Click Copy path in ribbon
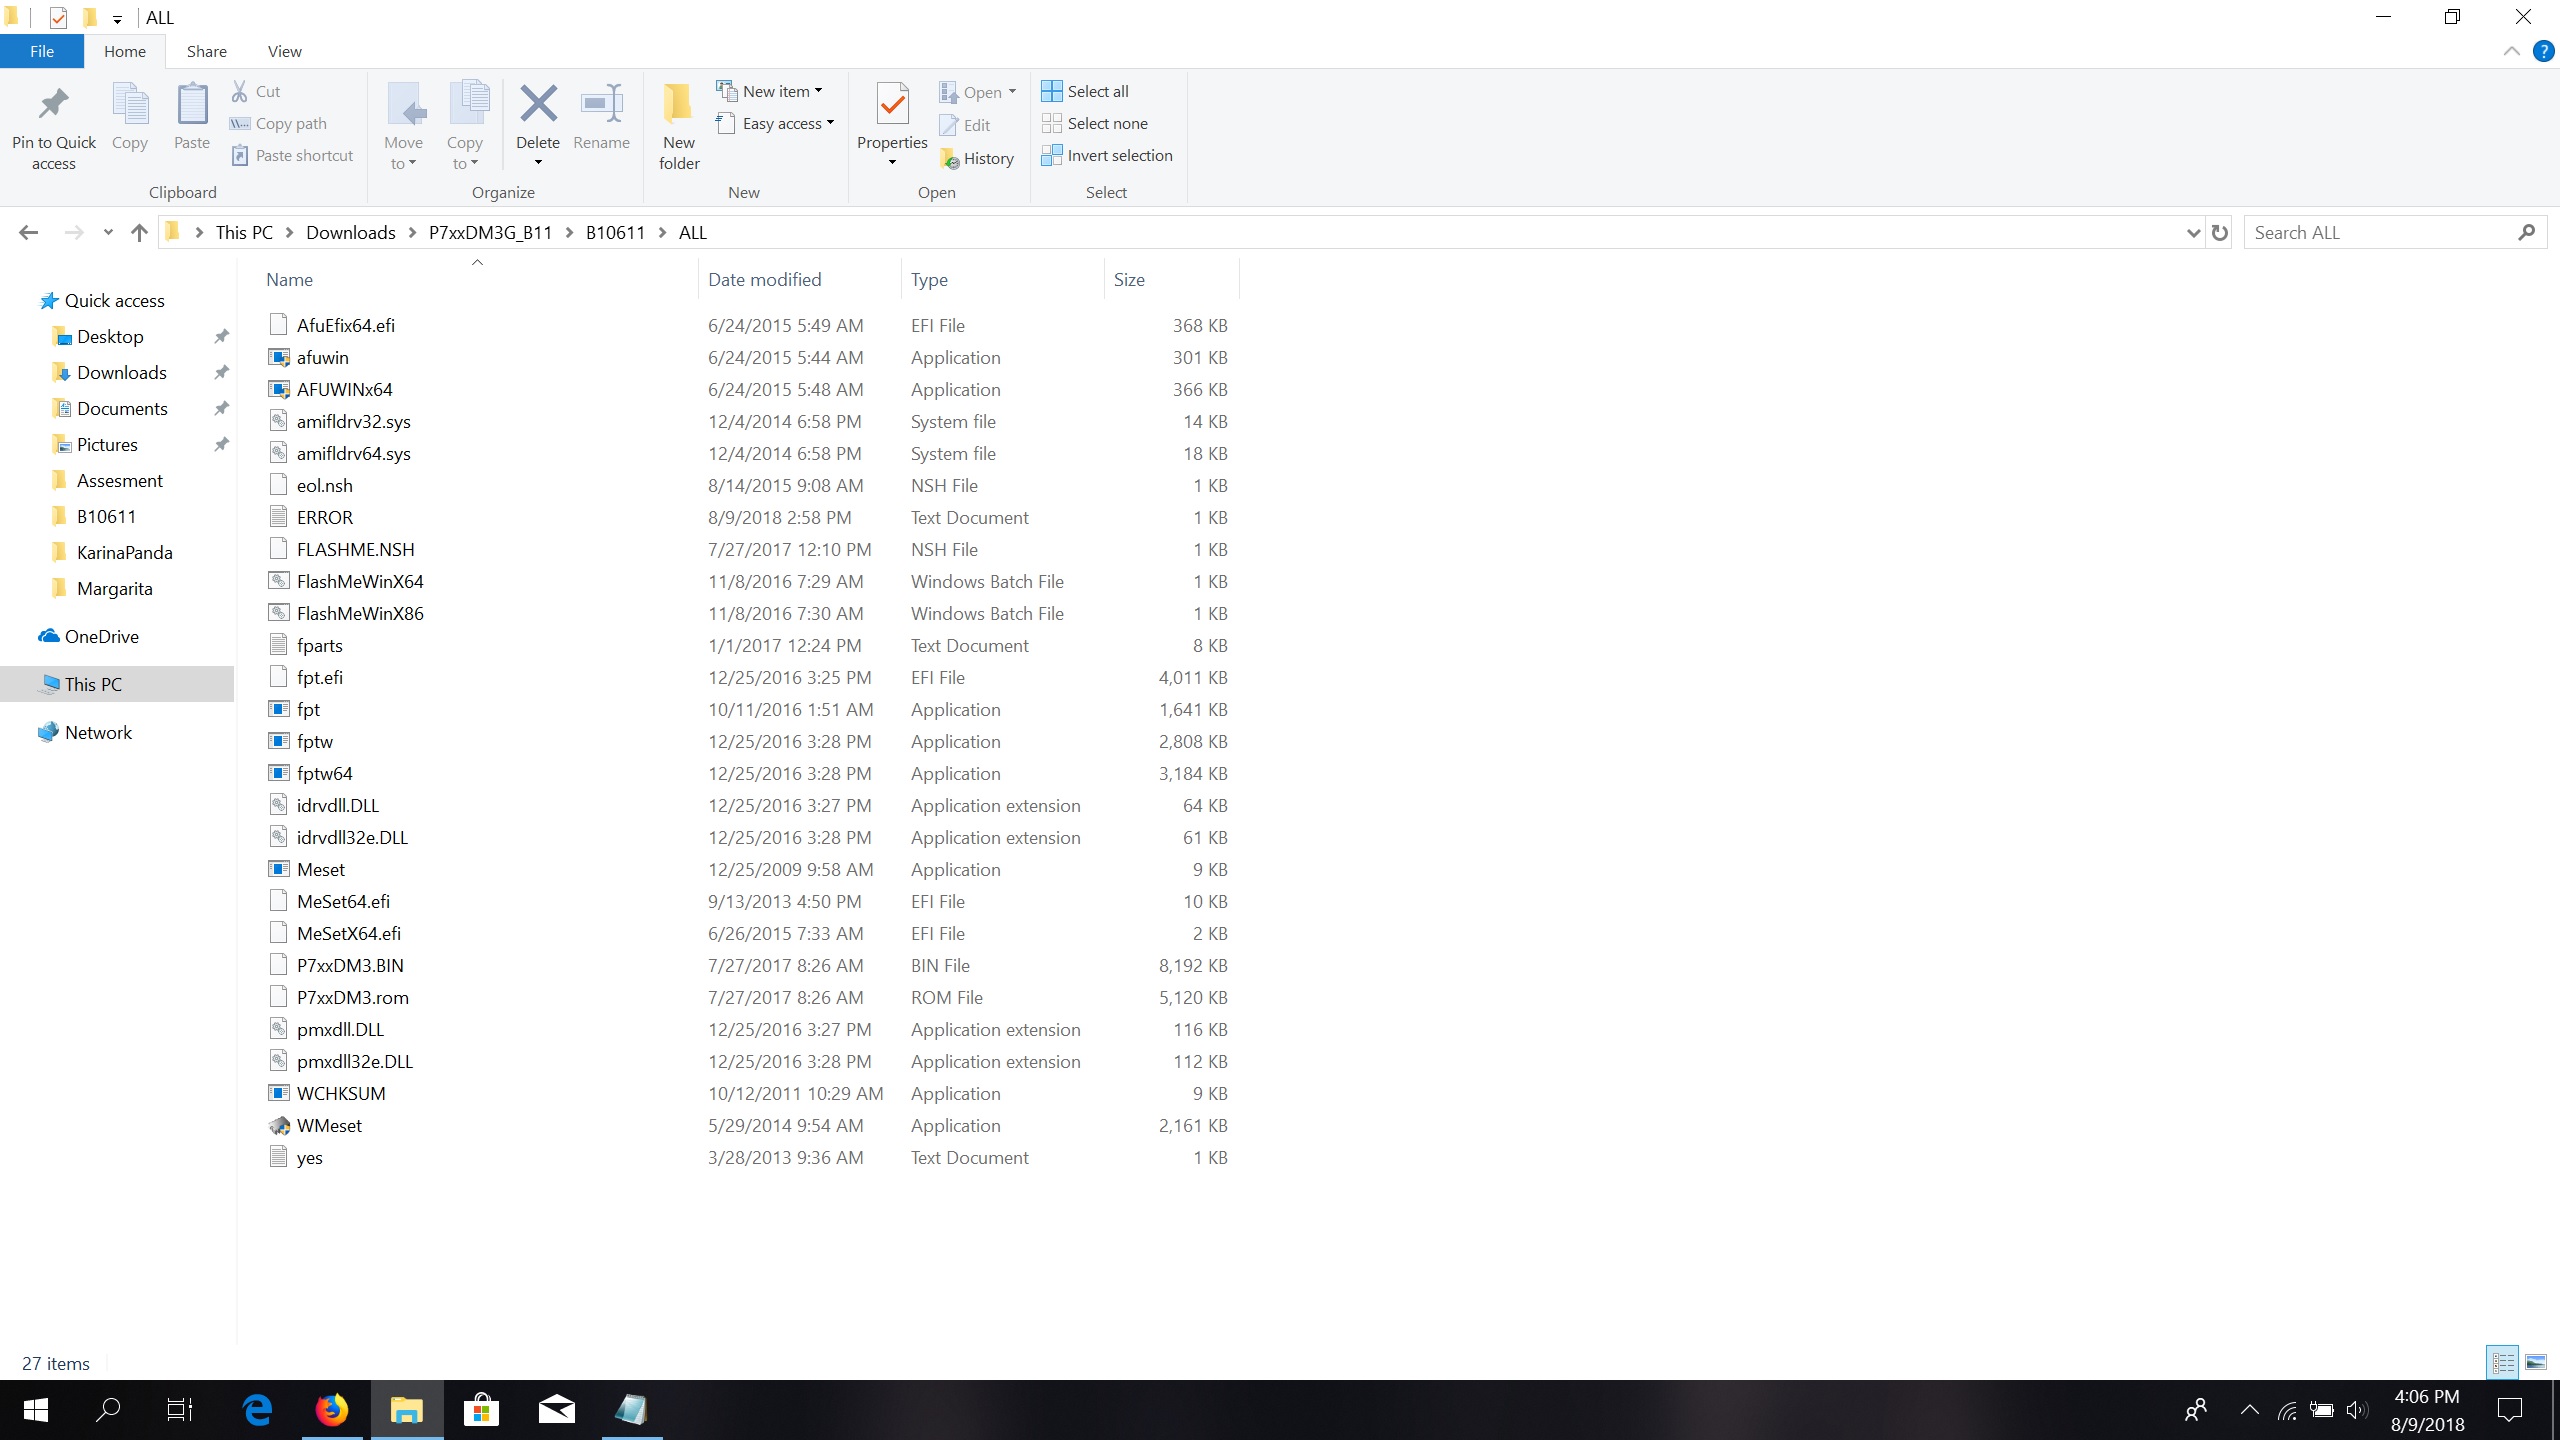The width and height of the screenshot is (2560, 1440). (278, 123)
